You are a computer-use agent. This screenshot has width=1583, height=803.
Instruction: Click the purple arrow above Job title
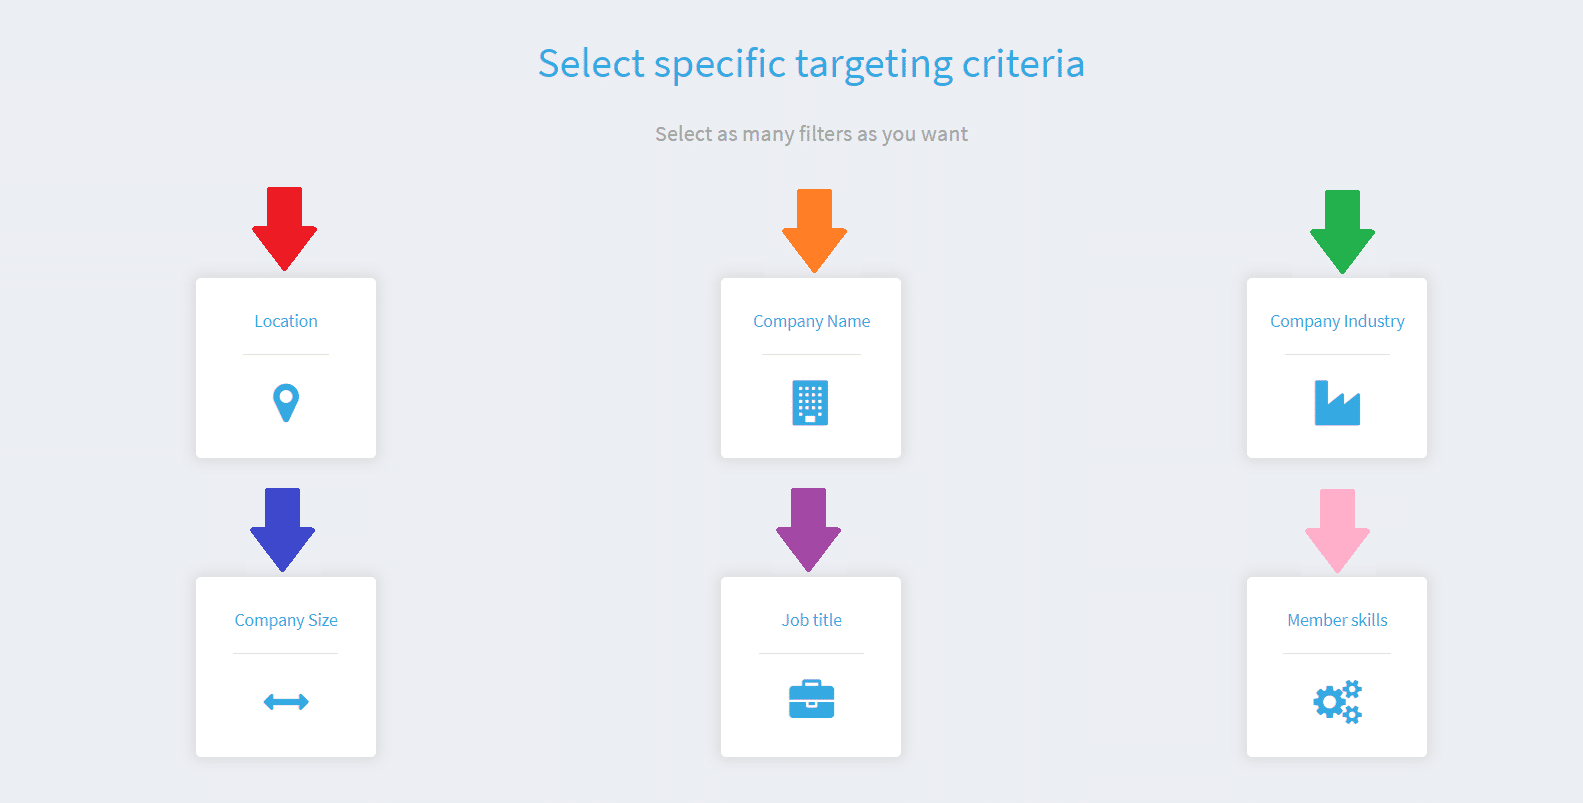(808, 530)
